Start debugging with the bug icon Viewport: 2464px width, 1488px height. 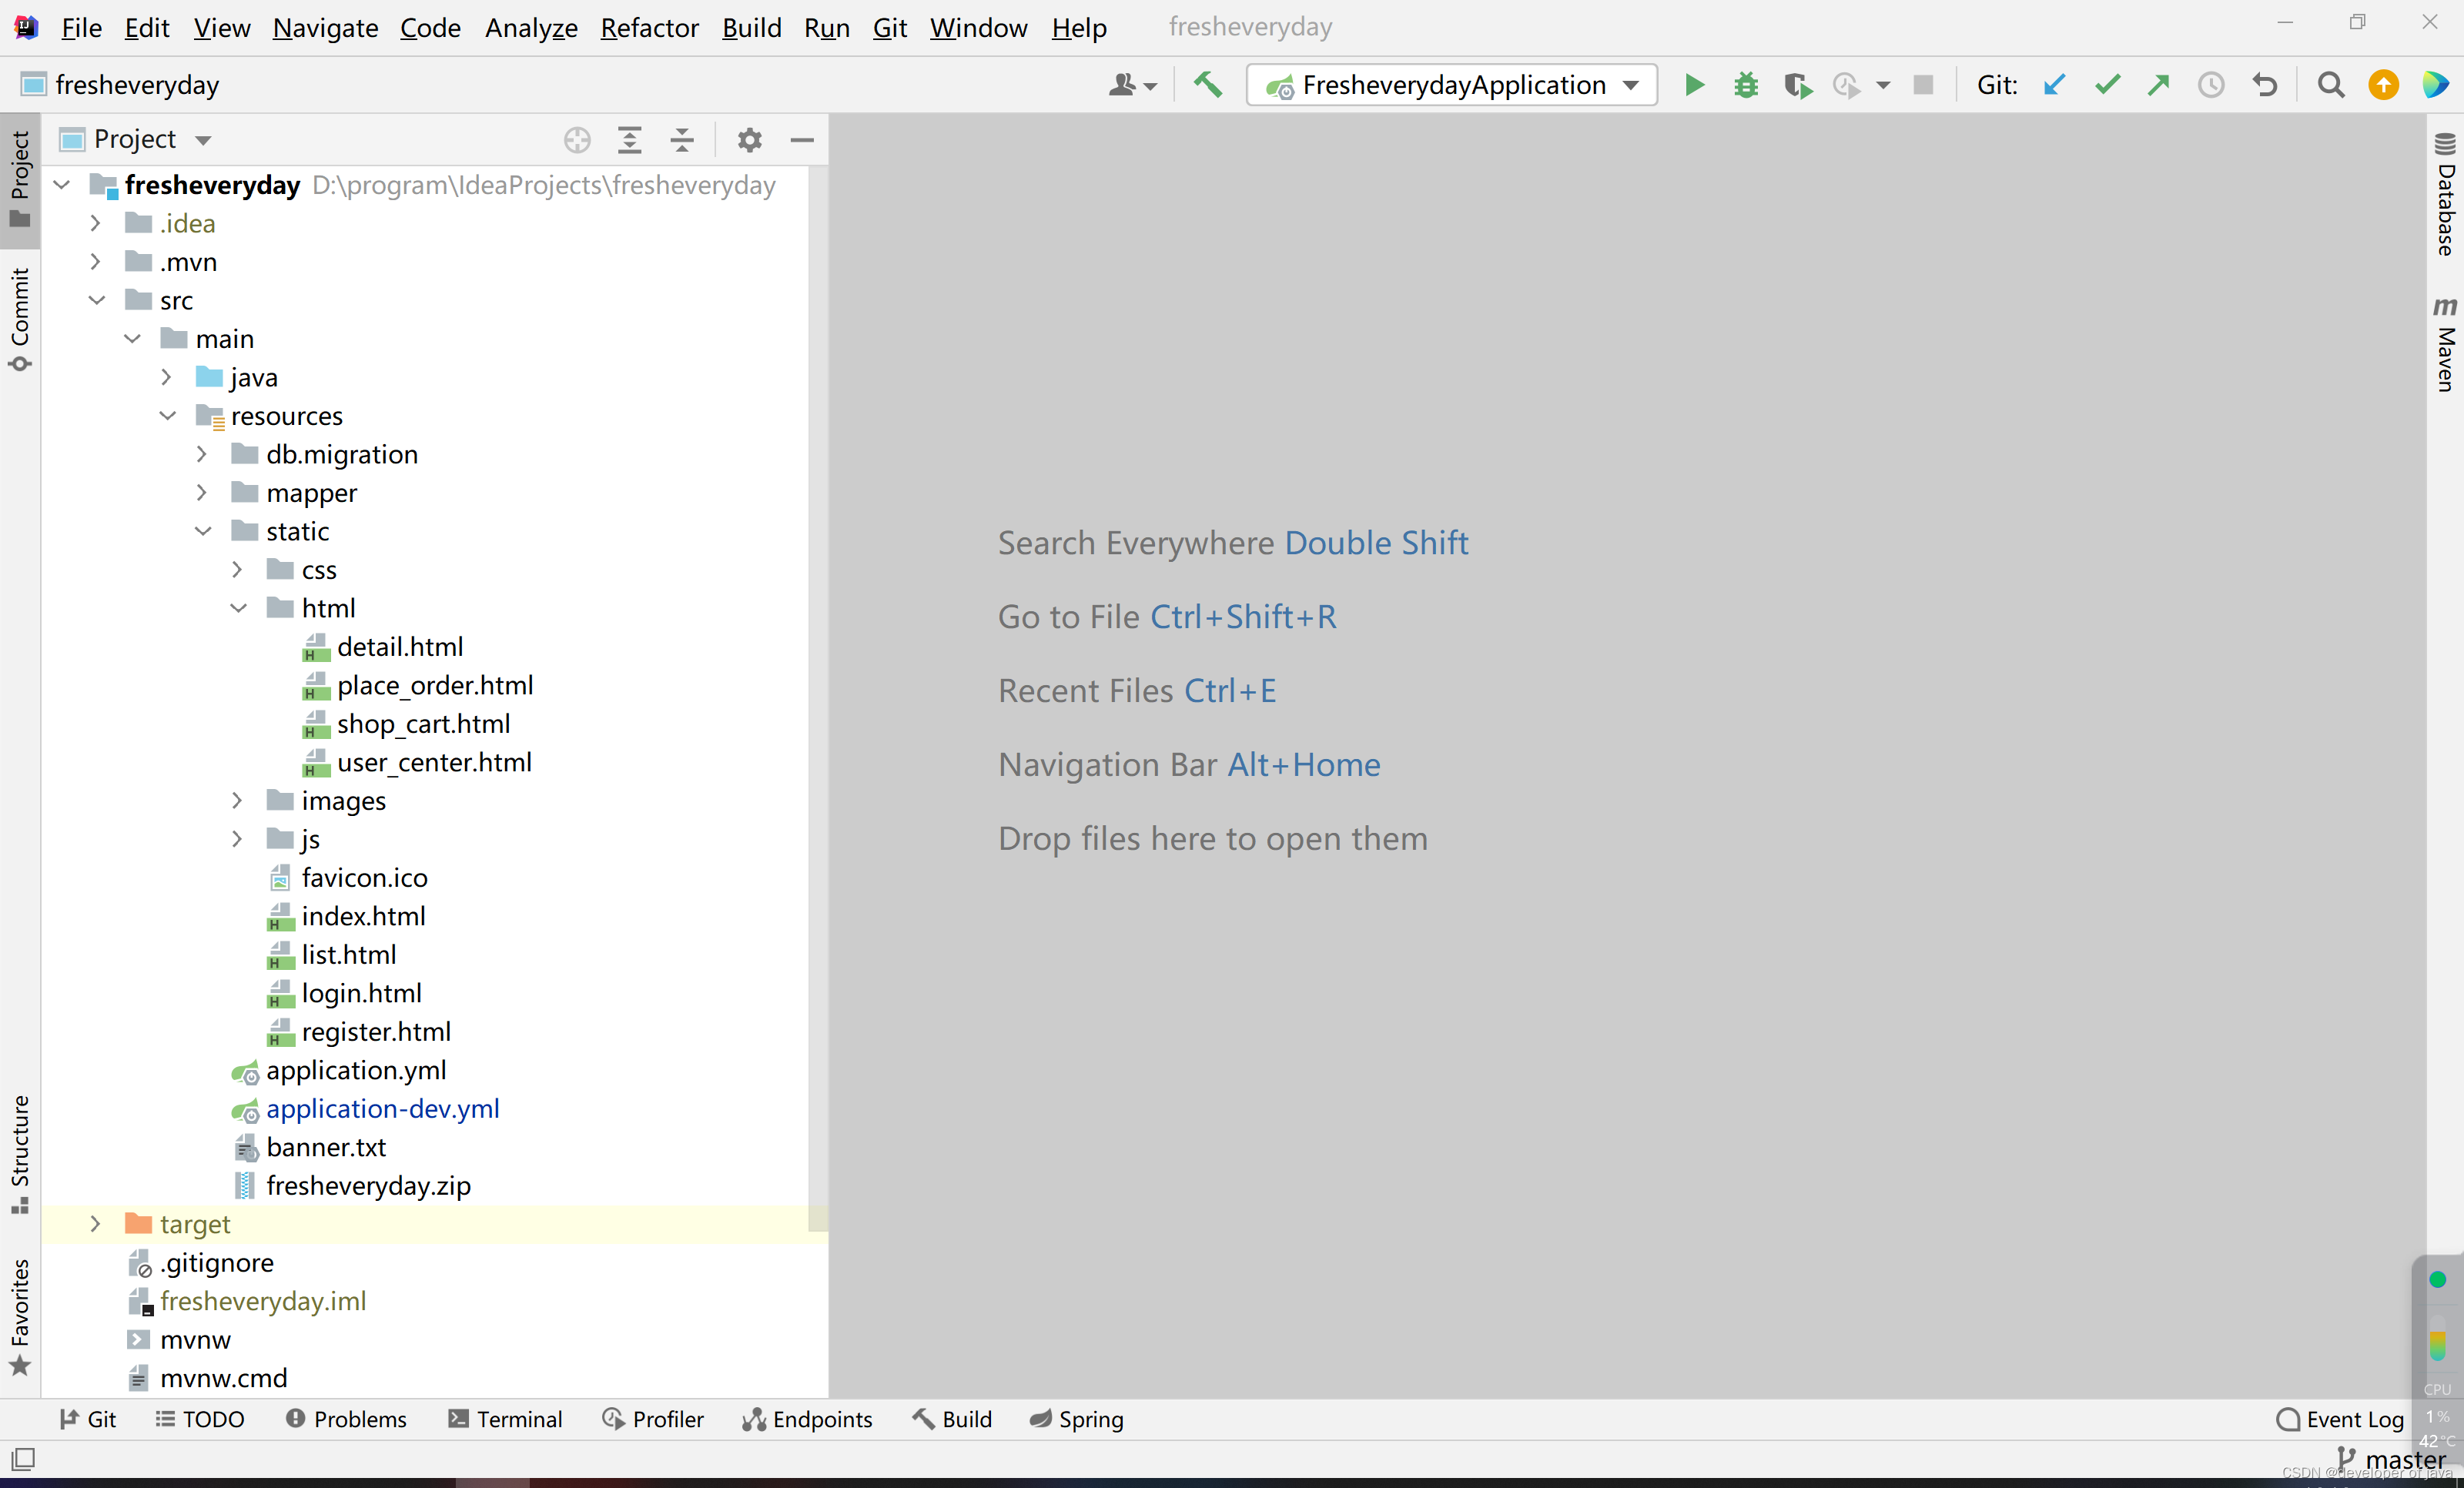point(1745,85)
